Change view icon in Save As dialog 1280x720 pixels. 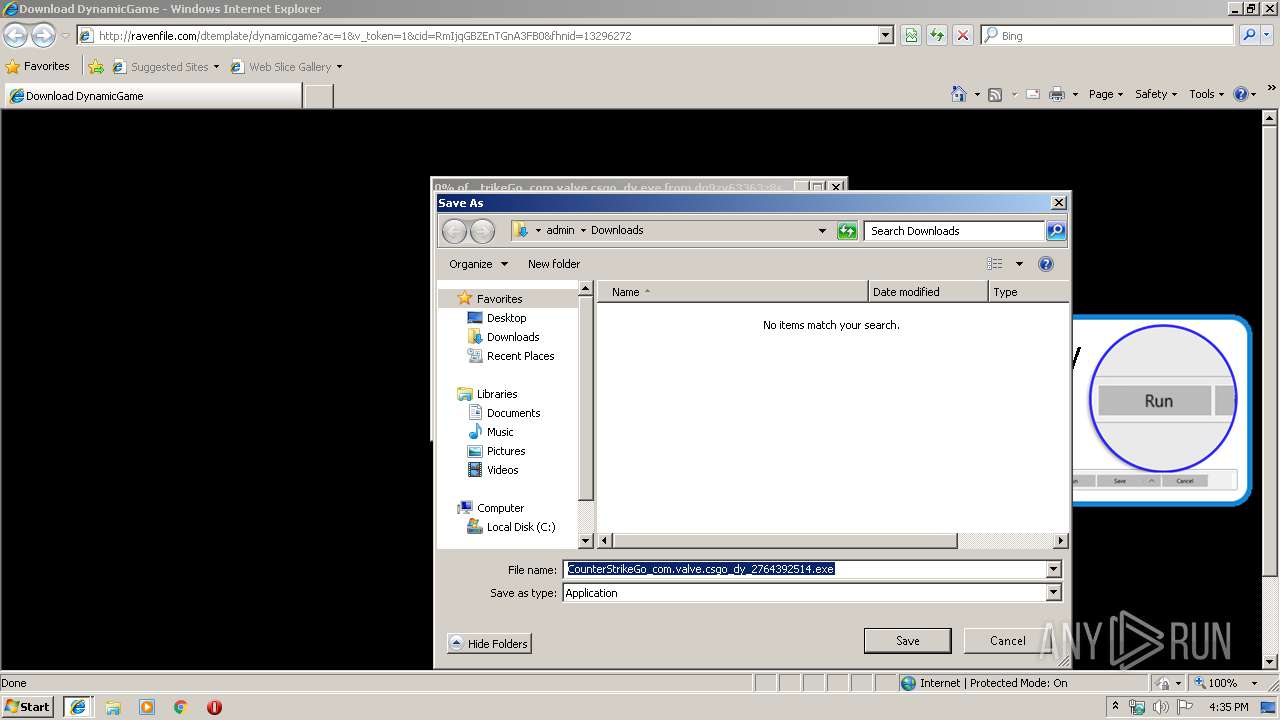point(994,264)
